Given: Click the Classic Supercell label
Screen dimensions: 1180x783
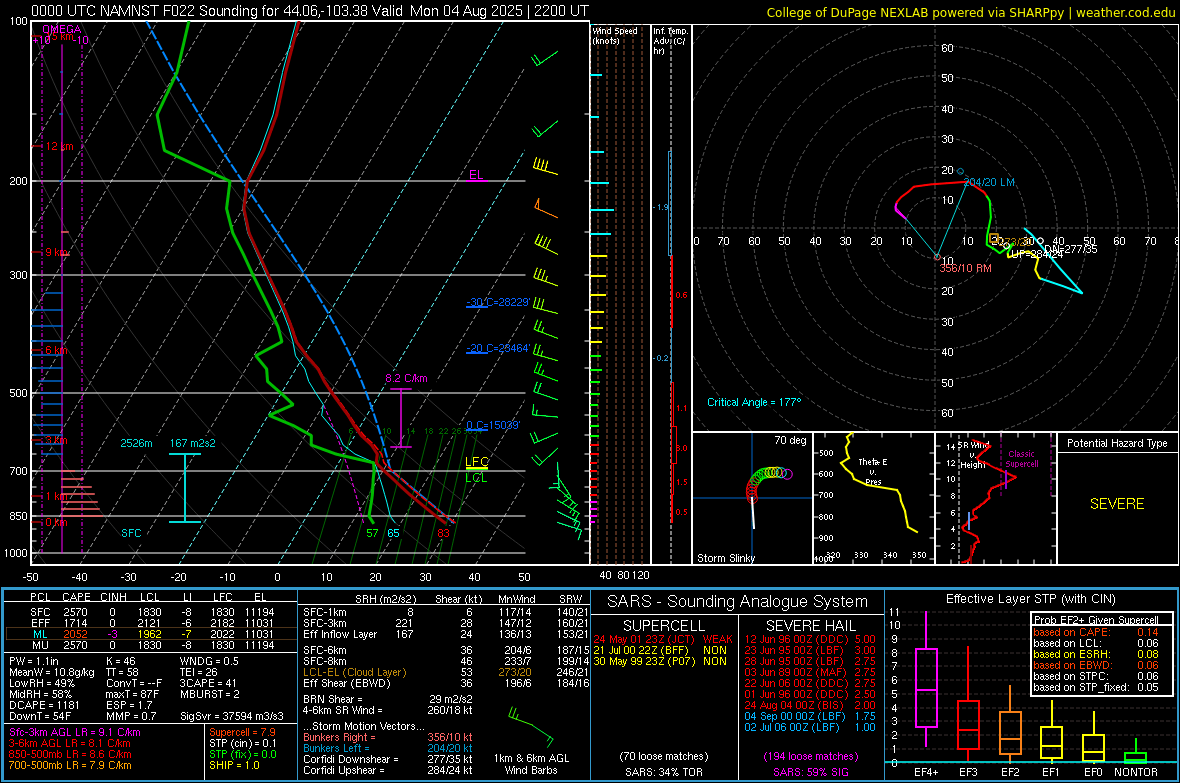Looking at the screenshot, I should [x=1021, y=459].
